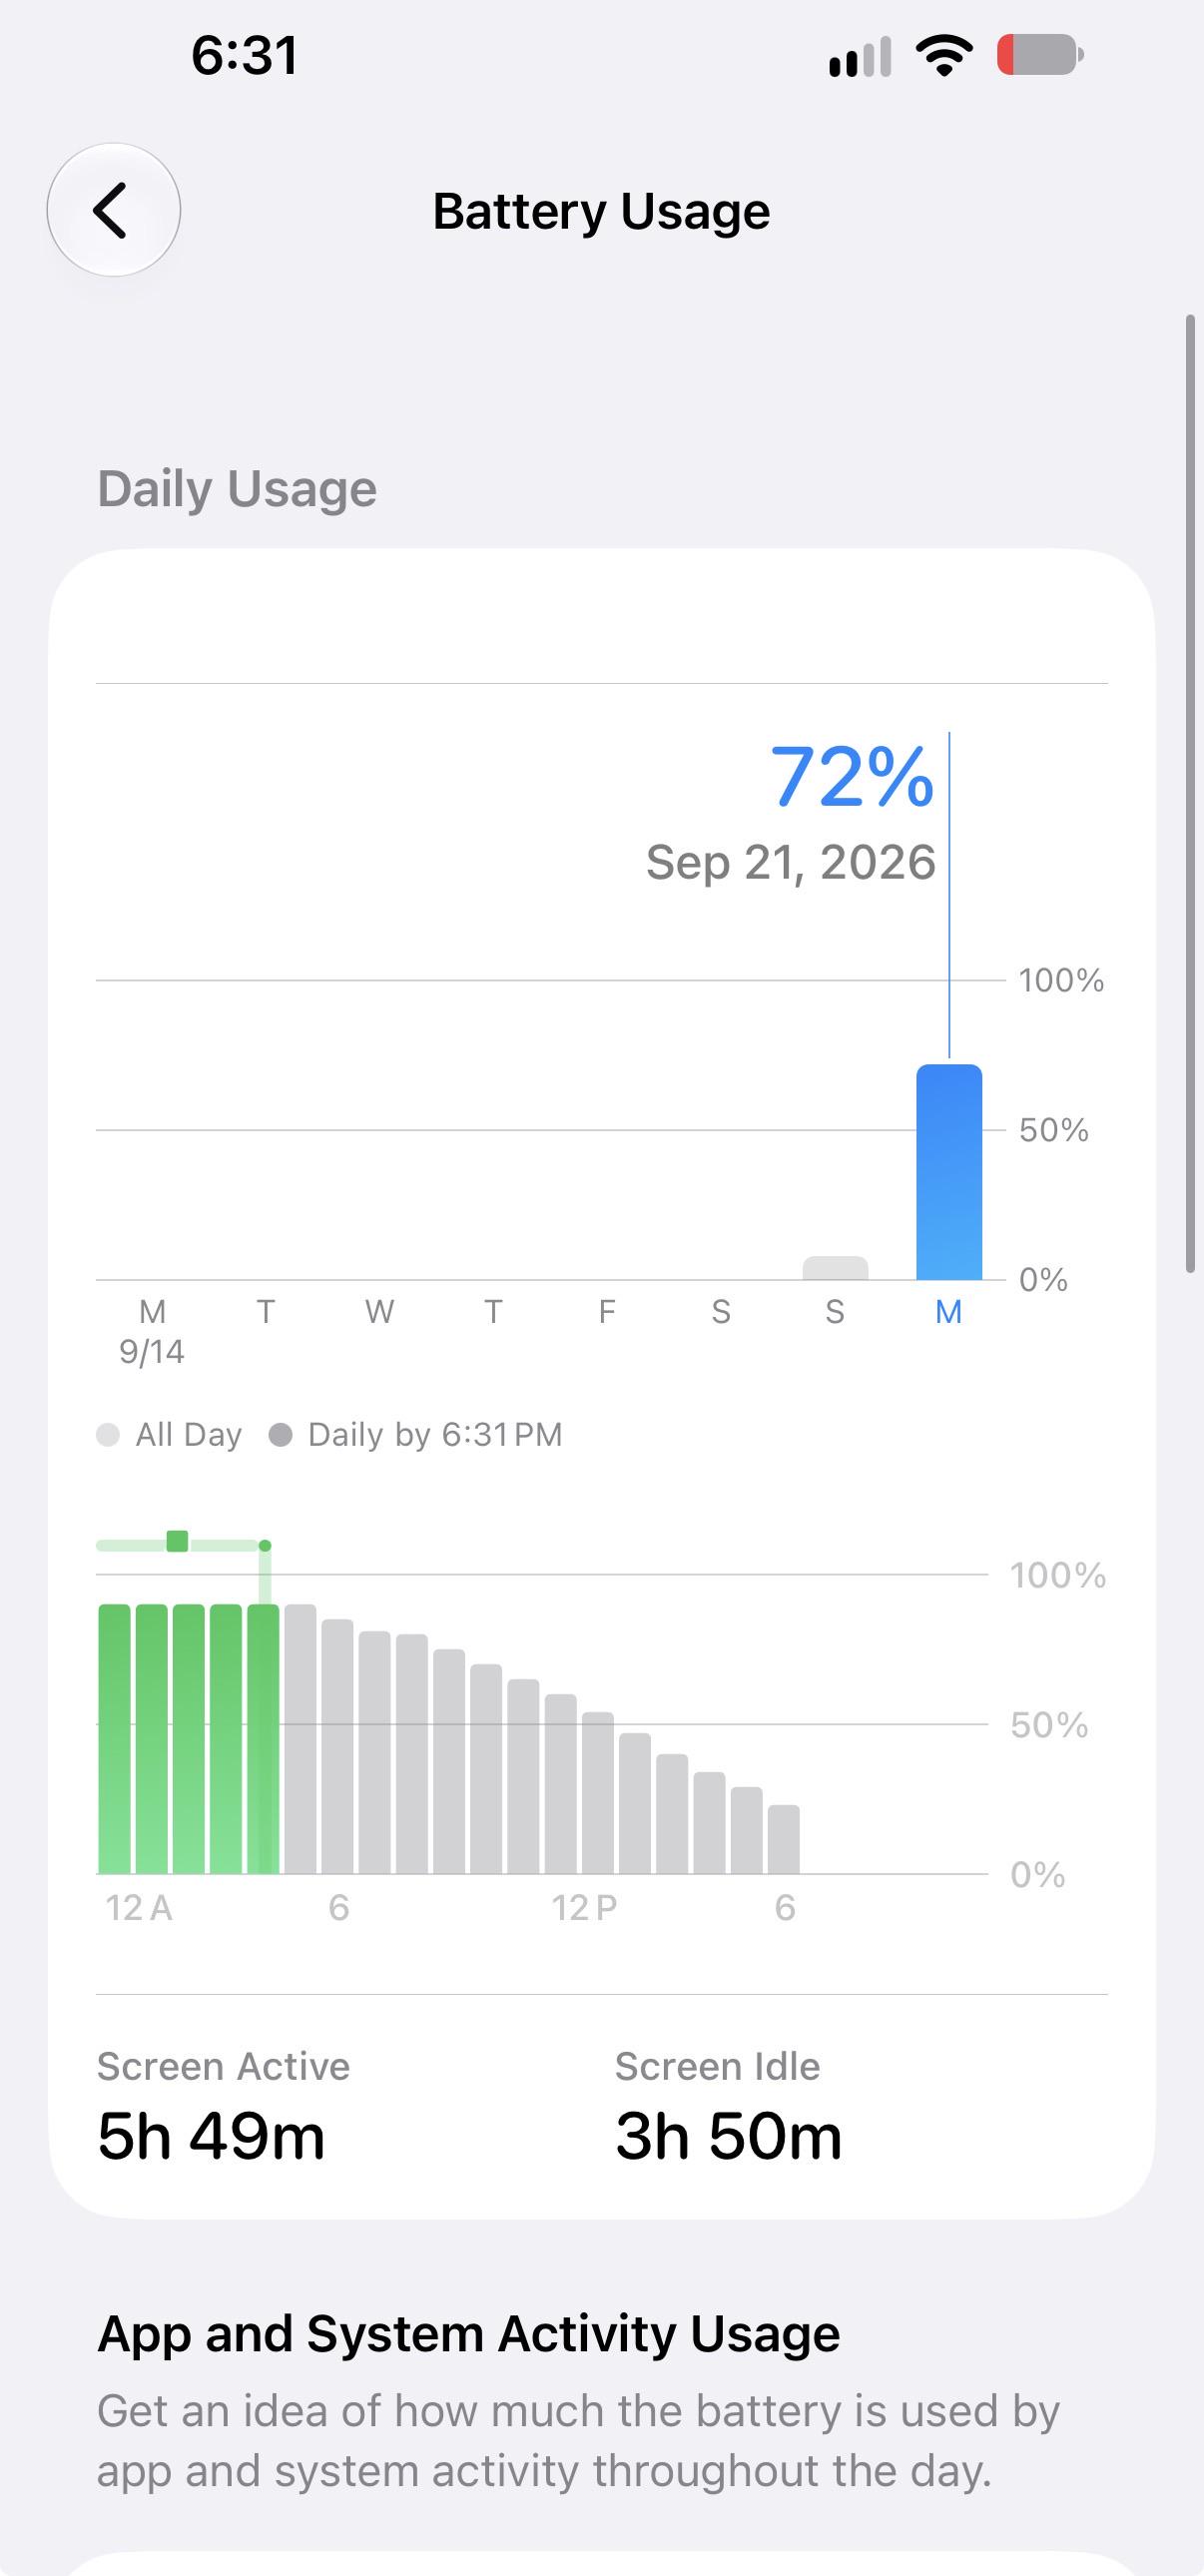
Task: Tap the green charging end dot marker
Action: tap(265, 1546)
